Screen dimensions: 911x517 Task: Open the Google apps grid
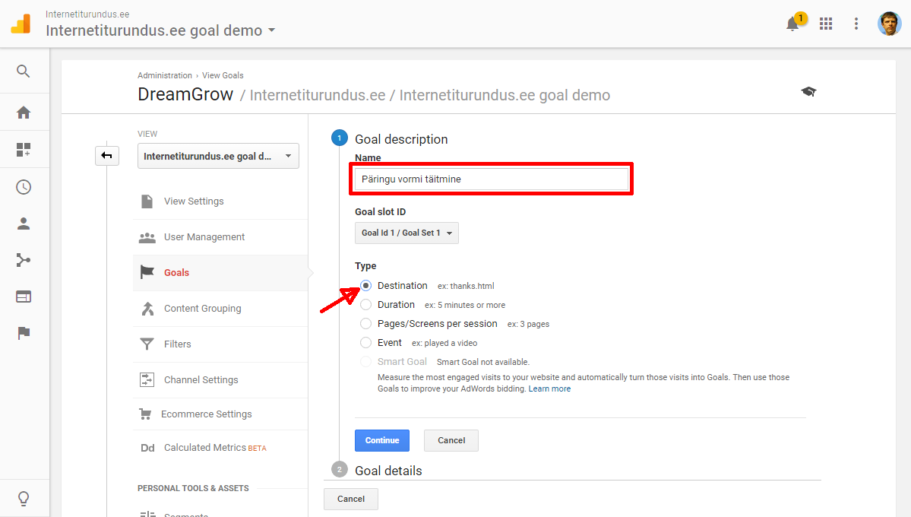tap(826, 23)
